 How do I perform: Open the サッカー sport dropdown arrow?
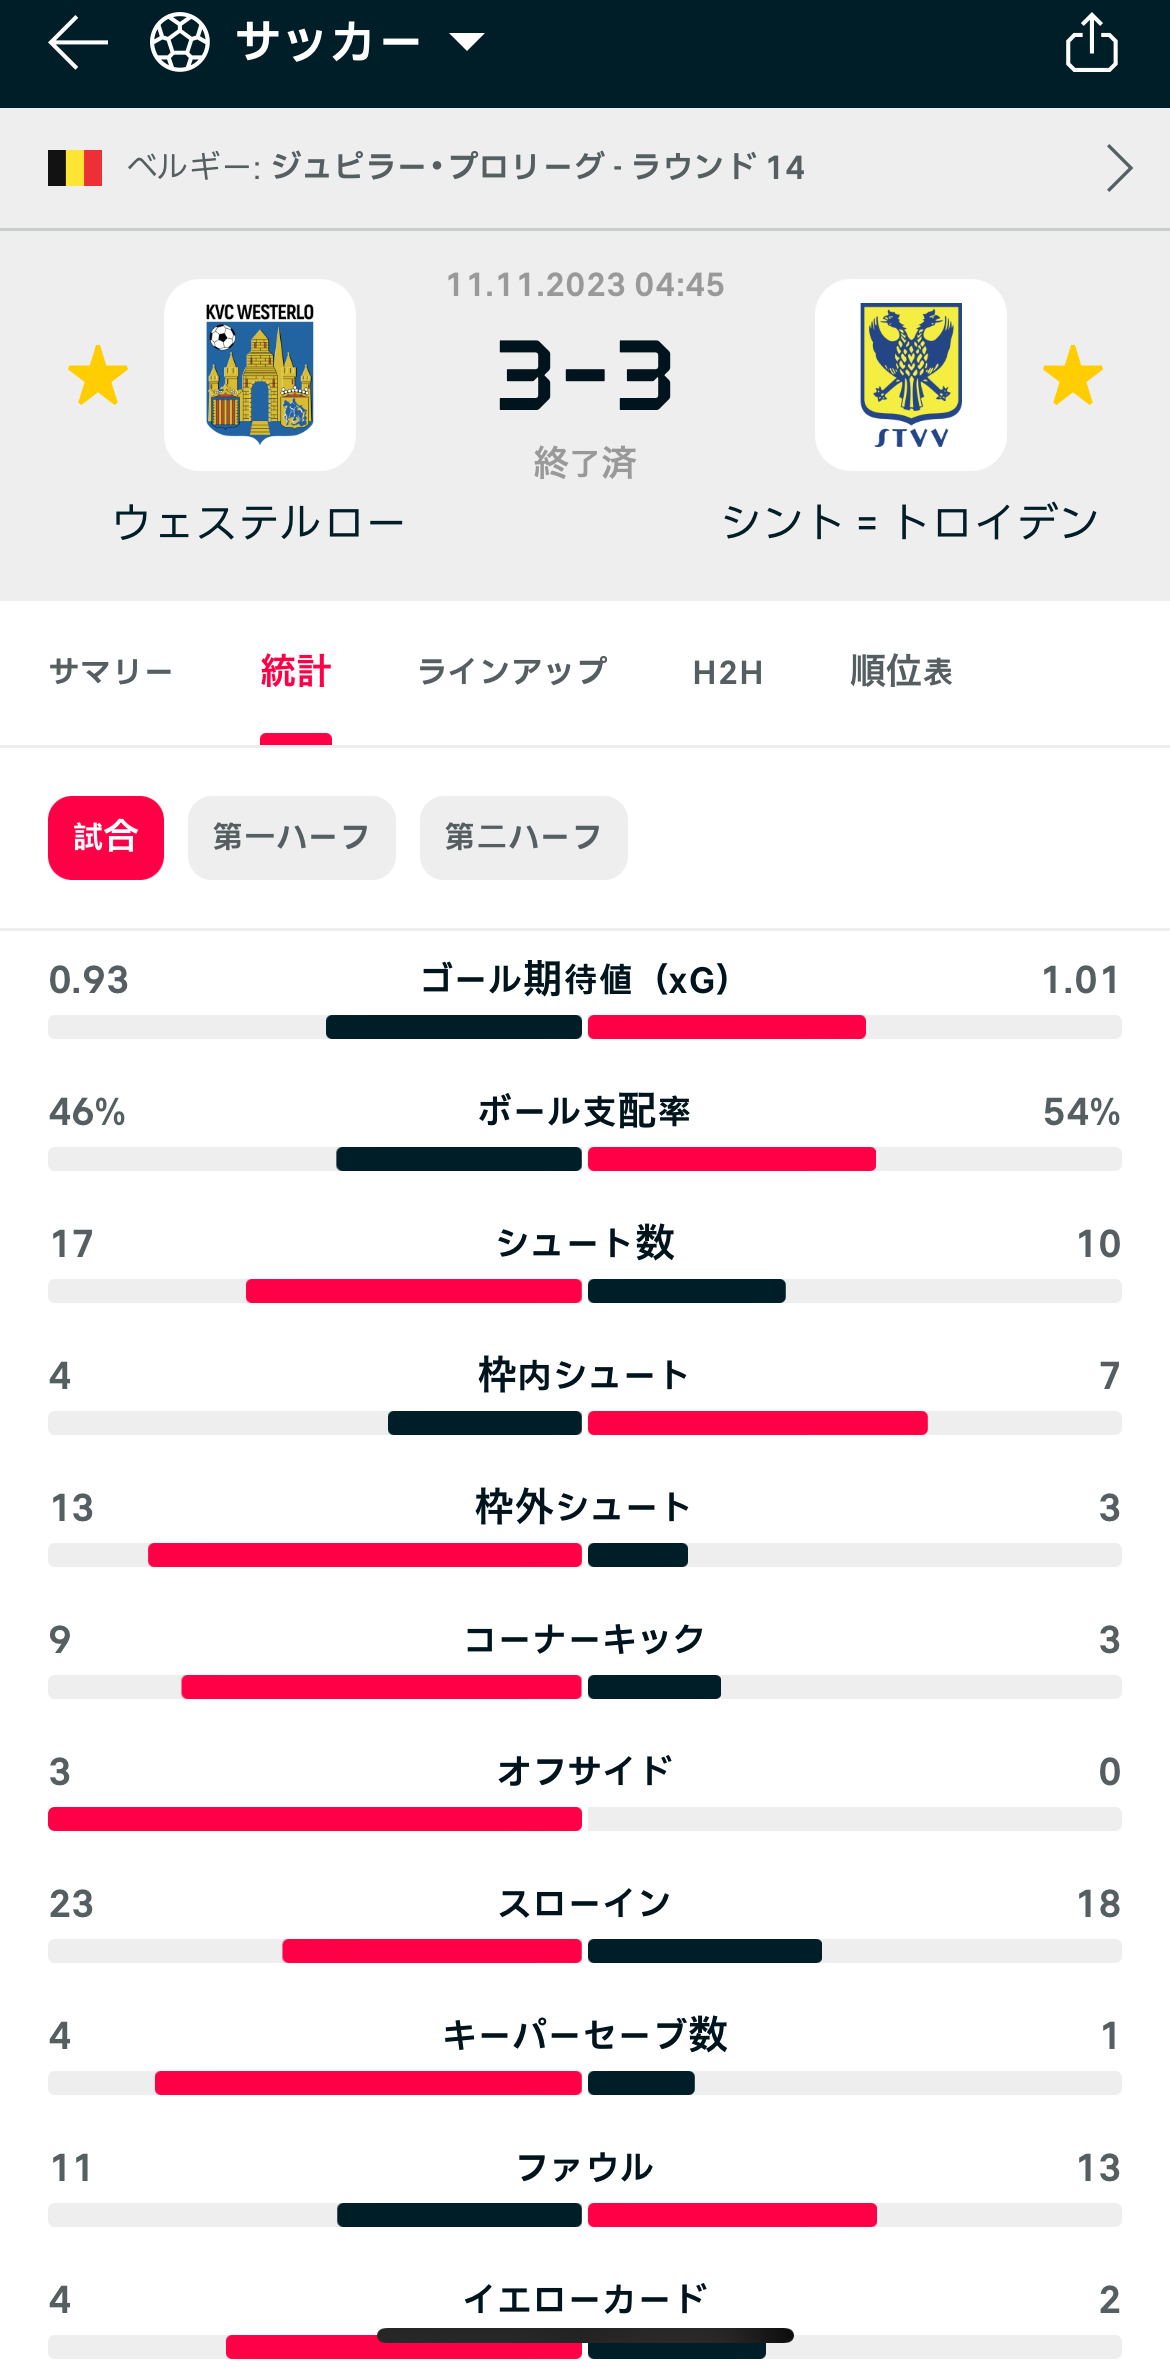coord(467,42)
